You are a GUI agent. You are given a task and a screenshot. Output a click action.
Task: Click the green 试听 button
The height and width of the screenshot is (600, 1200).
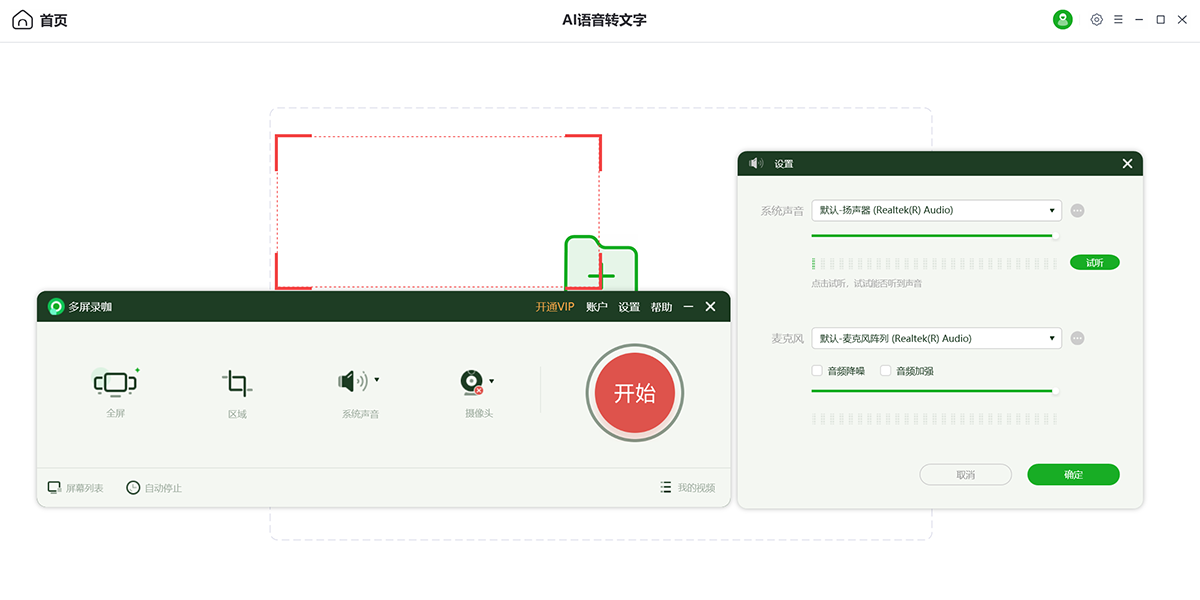(1094, 263)
